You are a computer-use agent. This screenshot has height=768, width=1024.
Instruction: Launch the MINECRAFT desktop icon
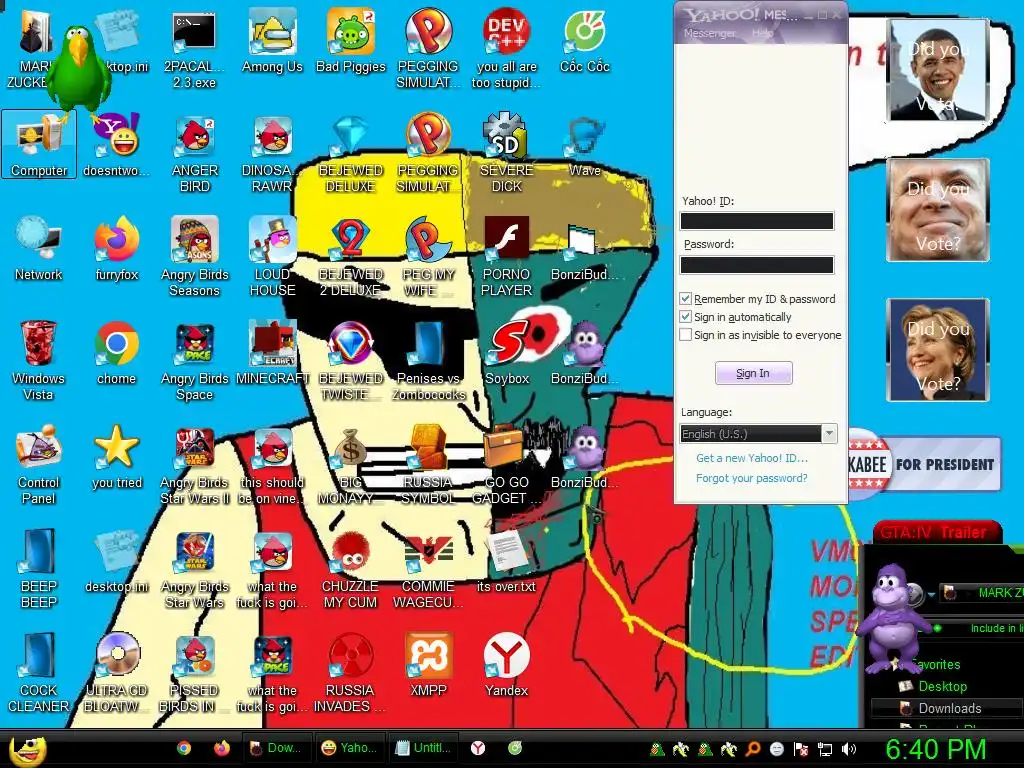coord(272,353)
